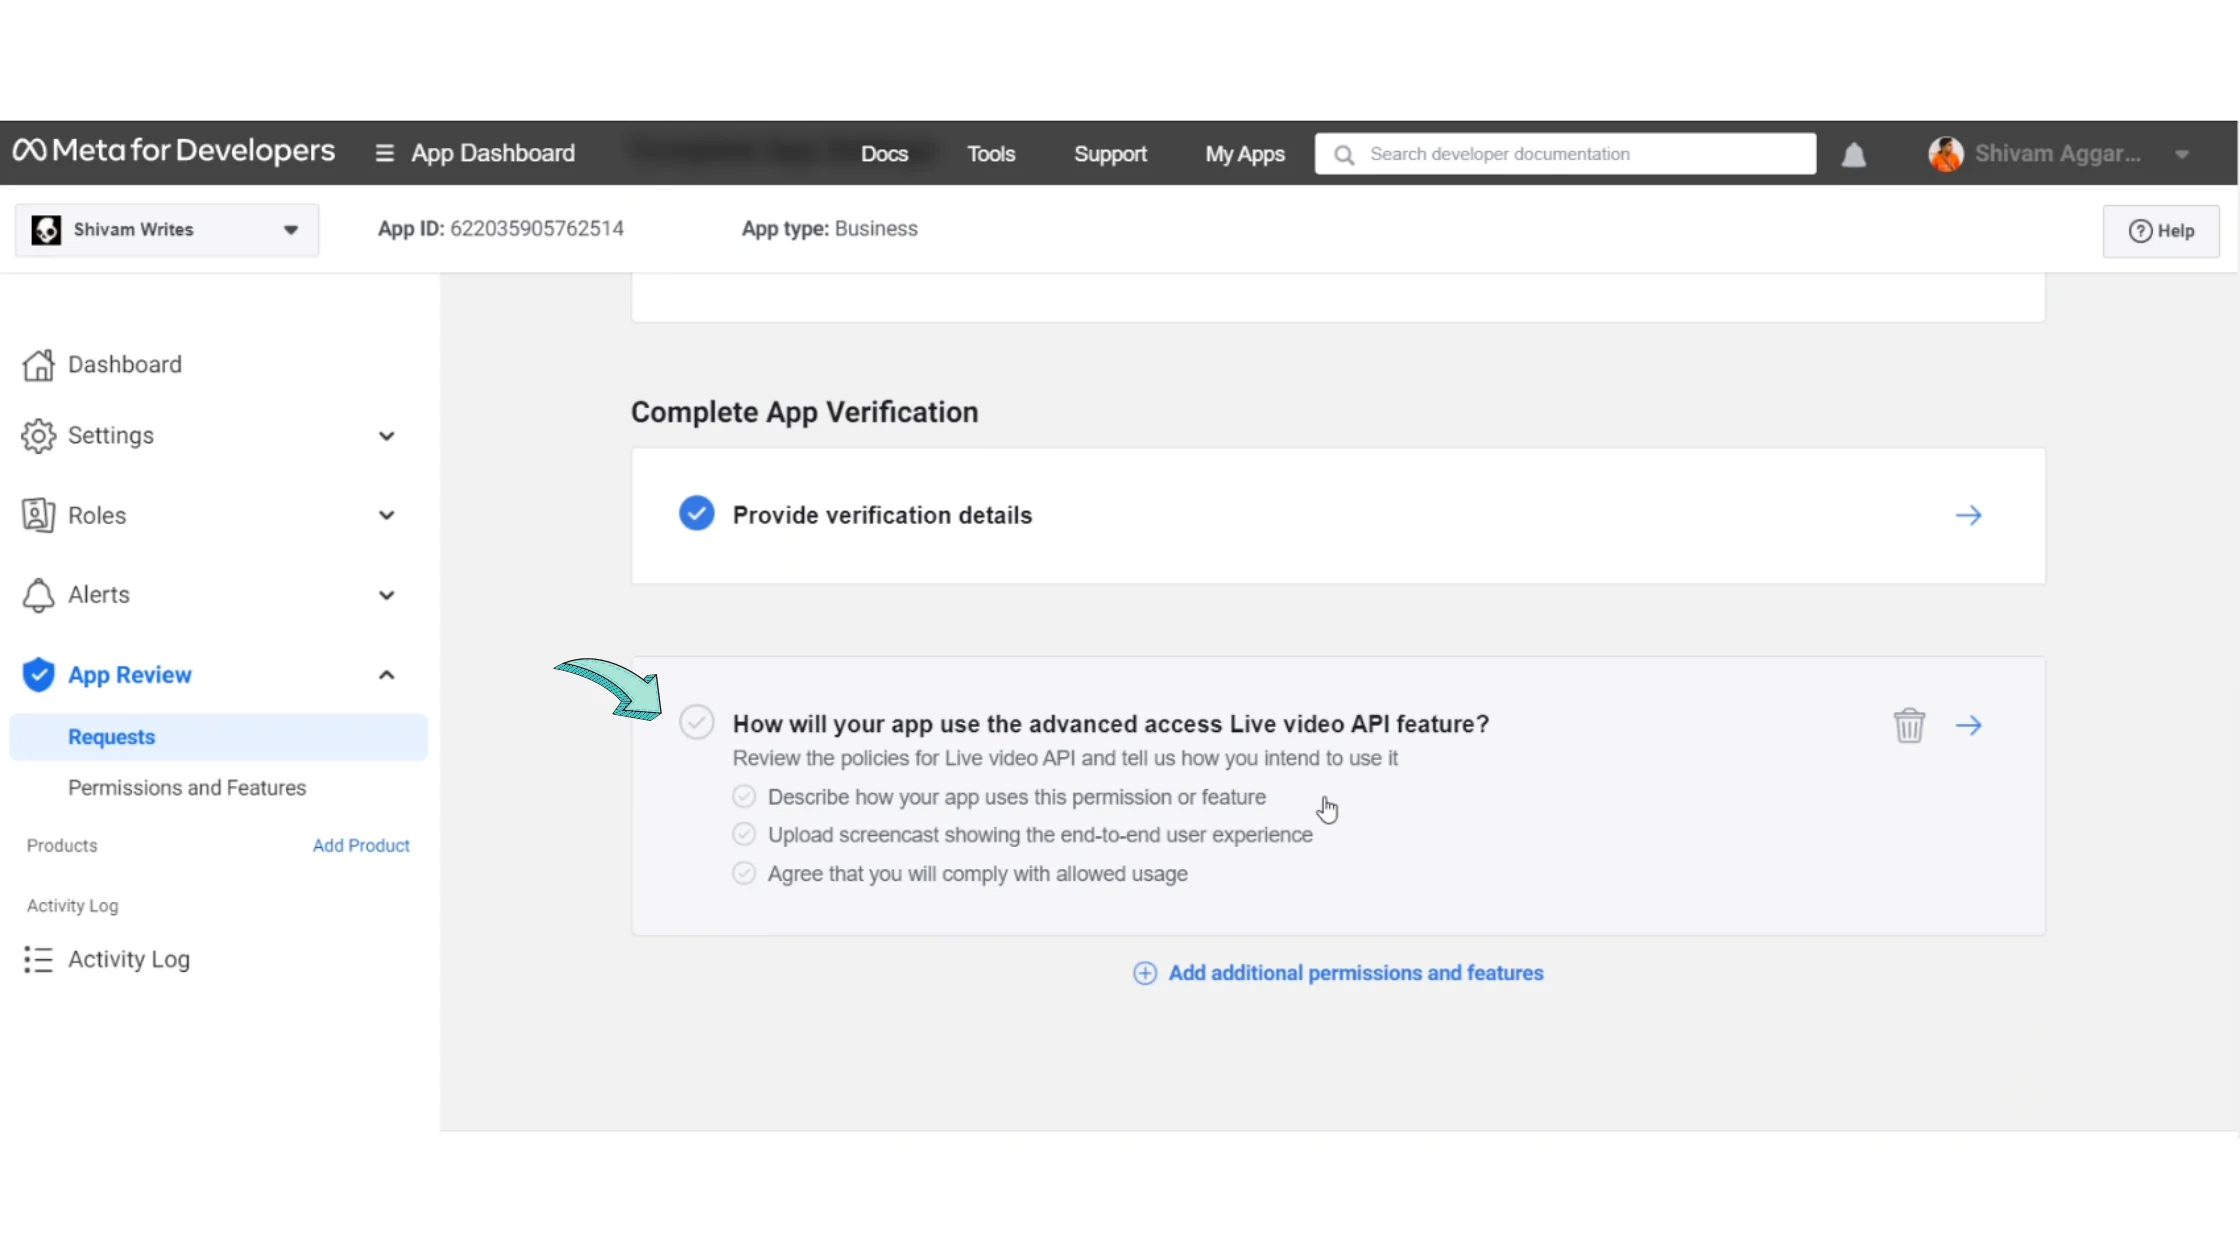Open the App Dashboard hamburger menu
Image resolution: width=2240 pixels, height=1260 pixels.
(384, 153)
